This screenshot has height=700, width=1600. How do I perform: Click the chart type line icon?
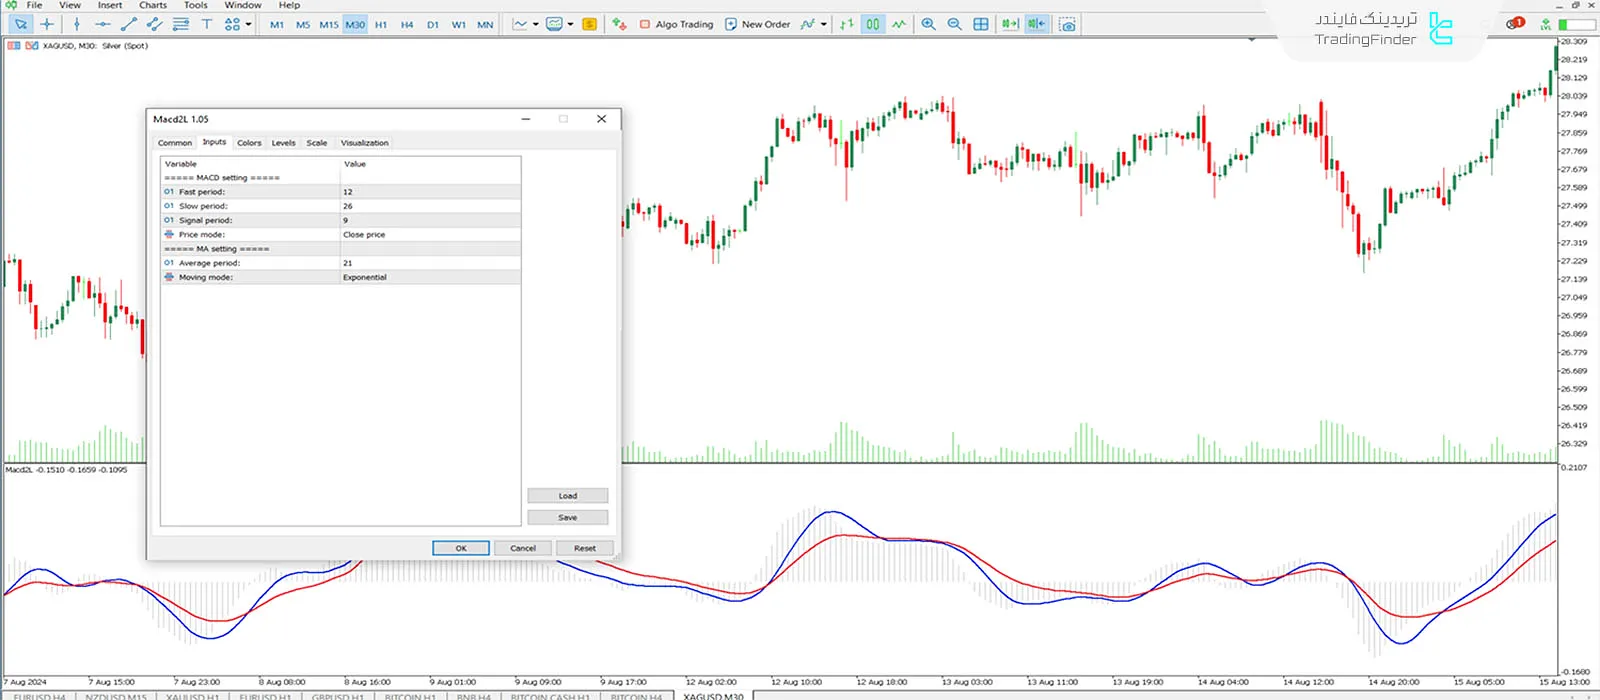click(x=520, y=24)
